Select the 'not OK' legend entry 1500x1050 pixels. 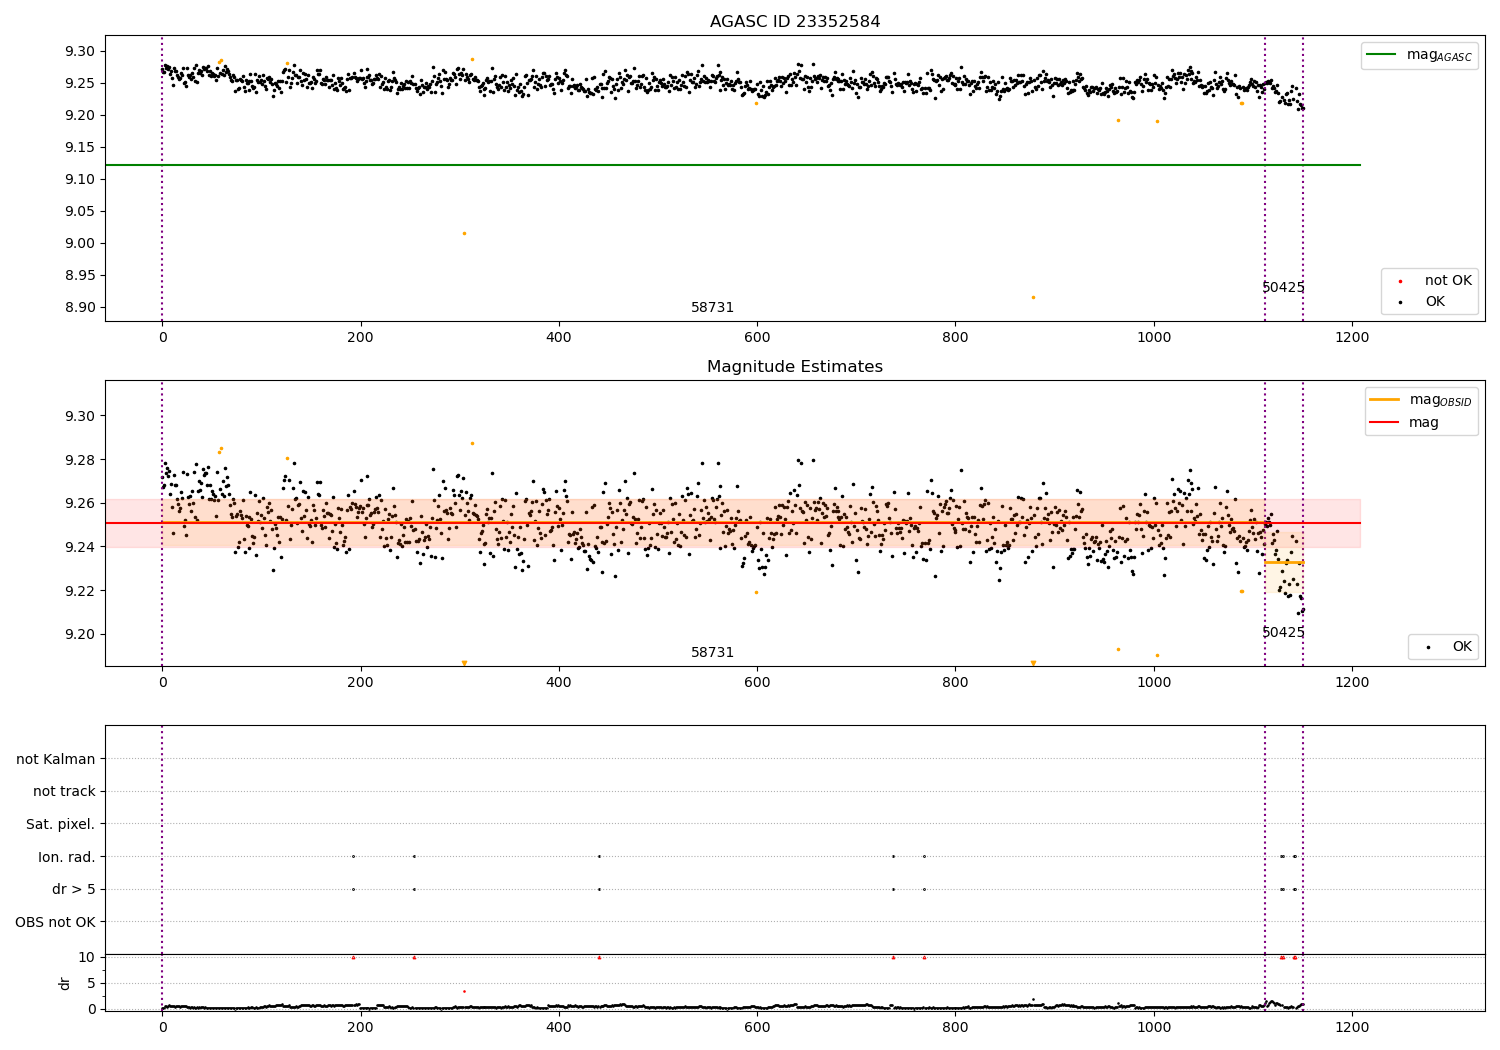click(x=1436, y=281)
